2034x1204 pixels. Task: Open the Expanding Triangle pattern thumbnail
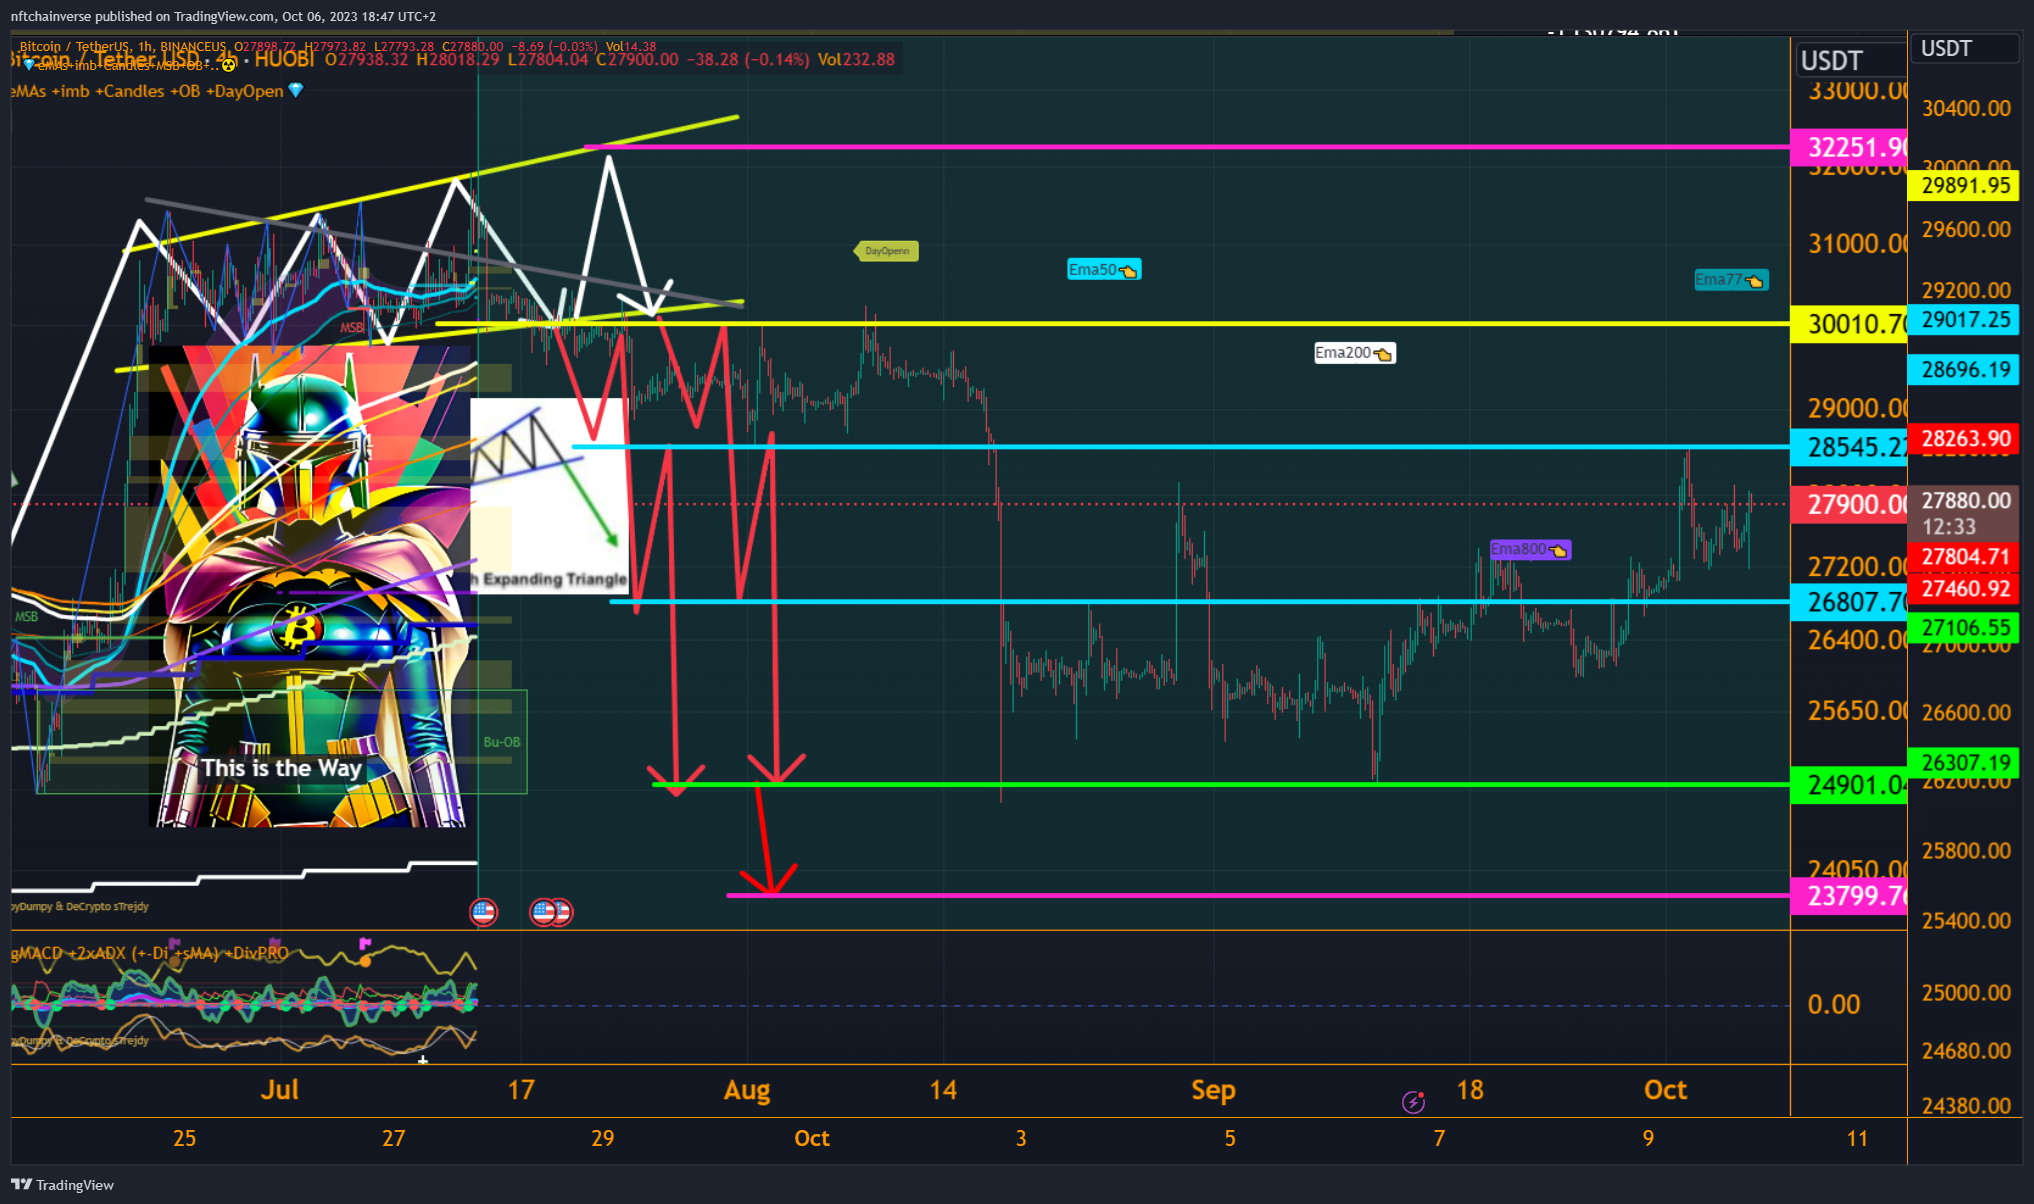[549, 495]
